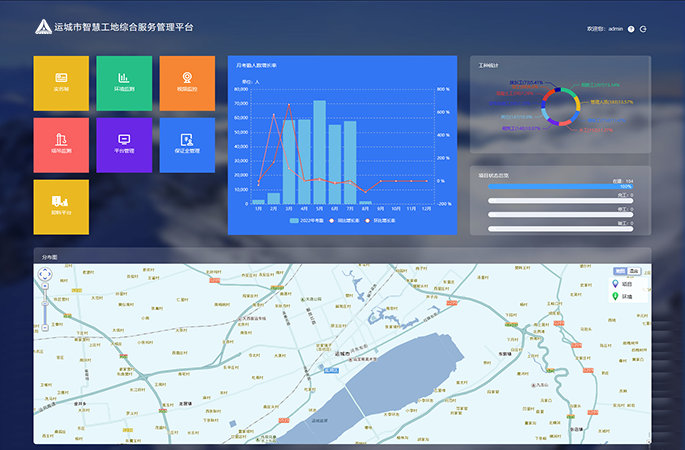This screenshot has width=685, height=450.
Task: Click the map zoom in plus button
Action: coord(45,286)
